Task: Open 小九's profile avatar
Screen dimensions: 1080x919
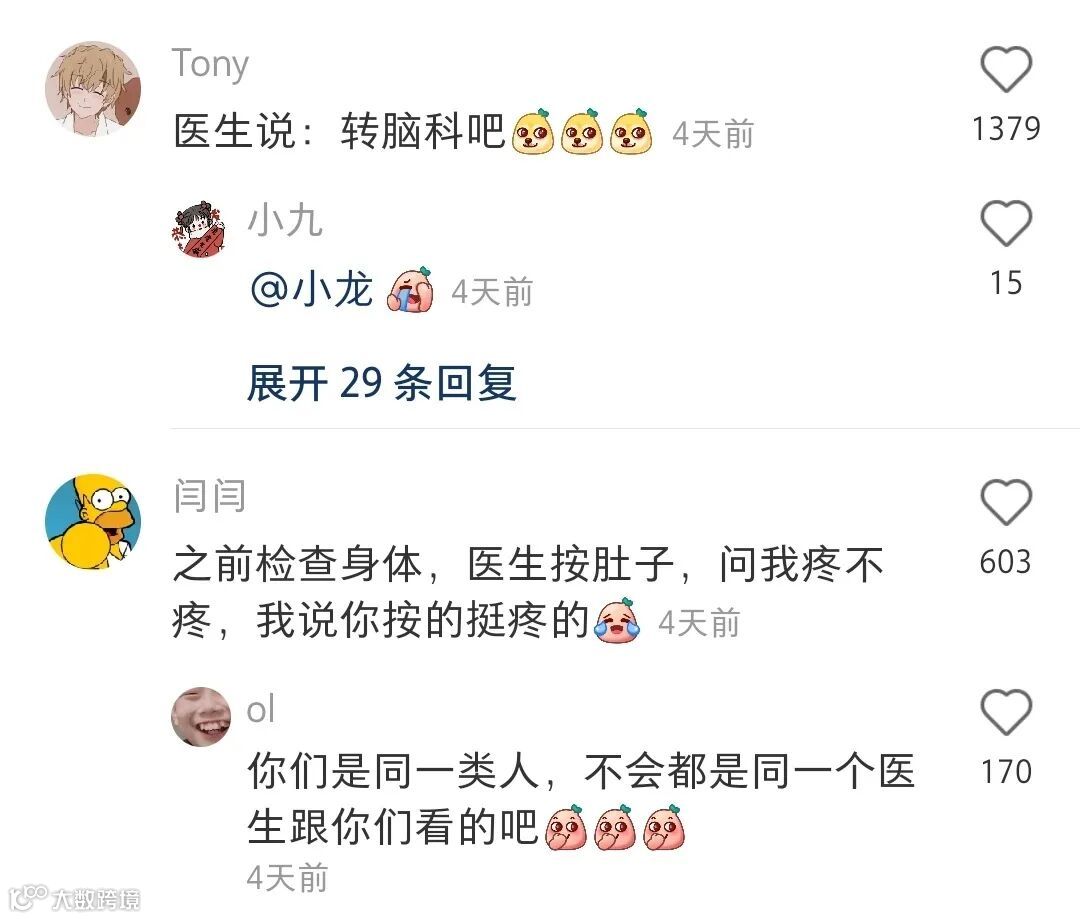Action: [x=200, y=229]
